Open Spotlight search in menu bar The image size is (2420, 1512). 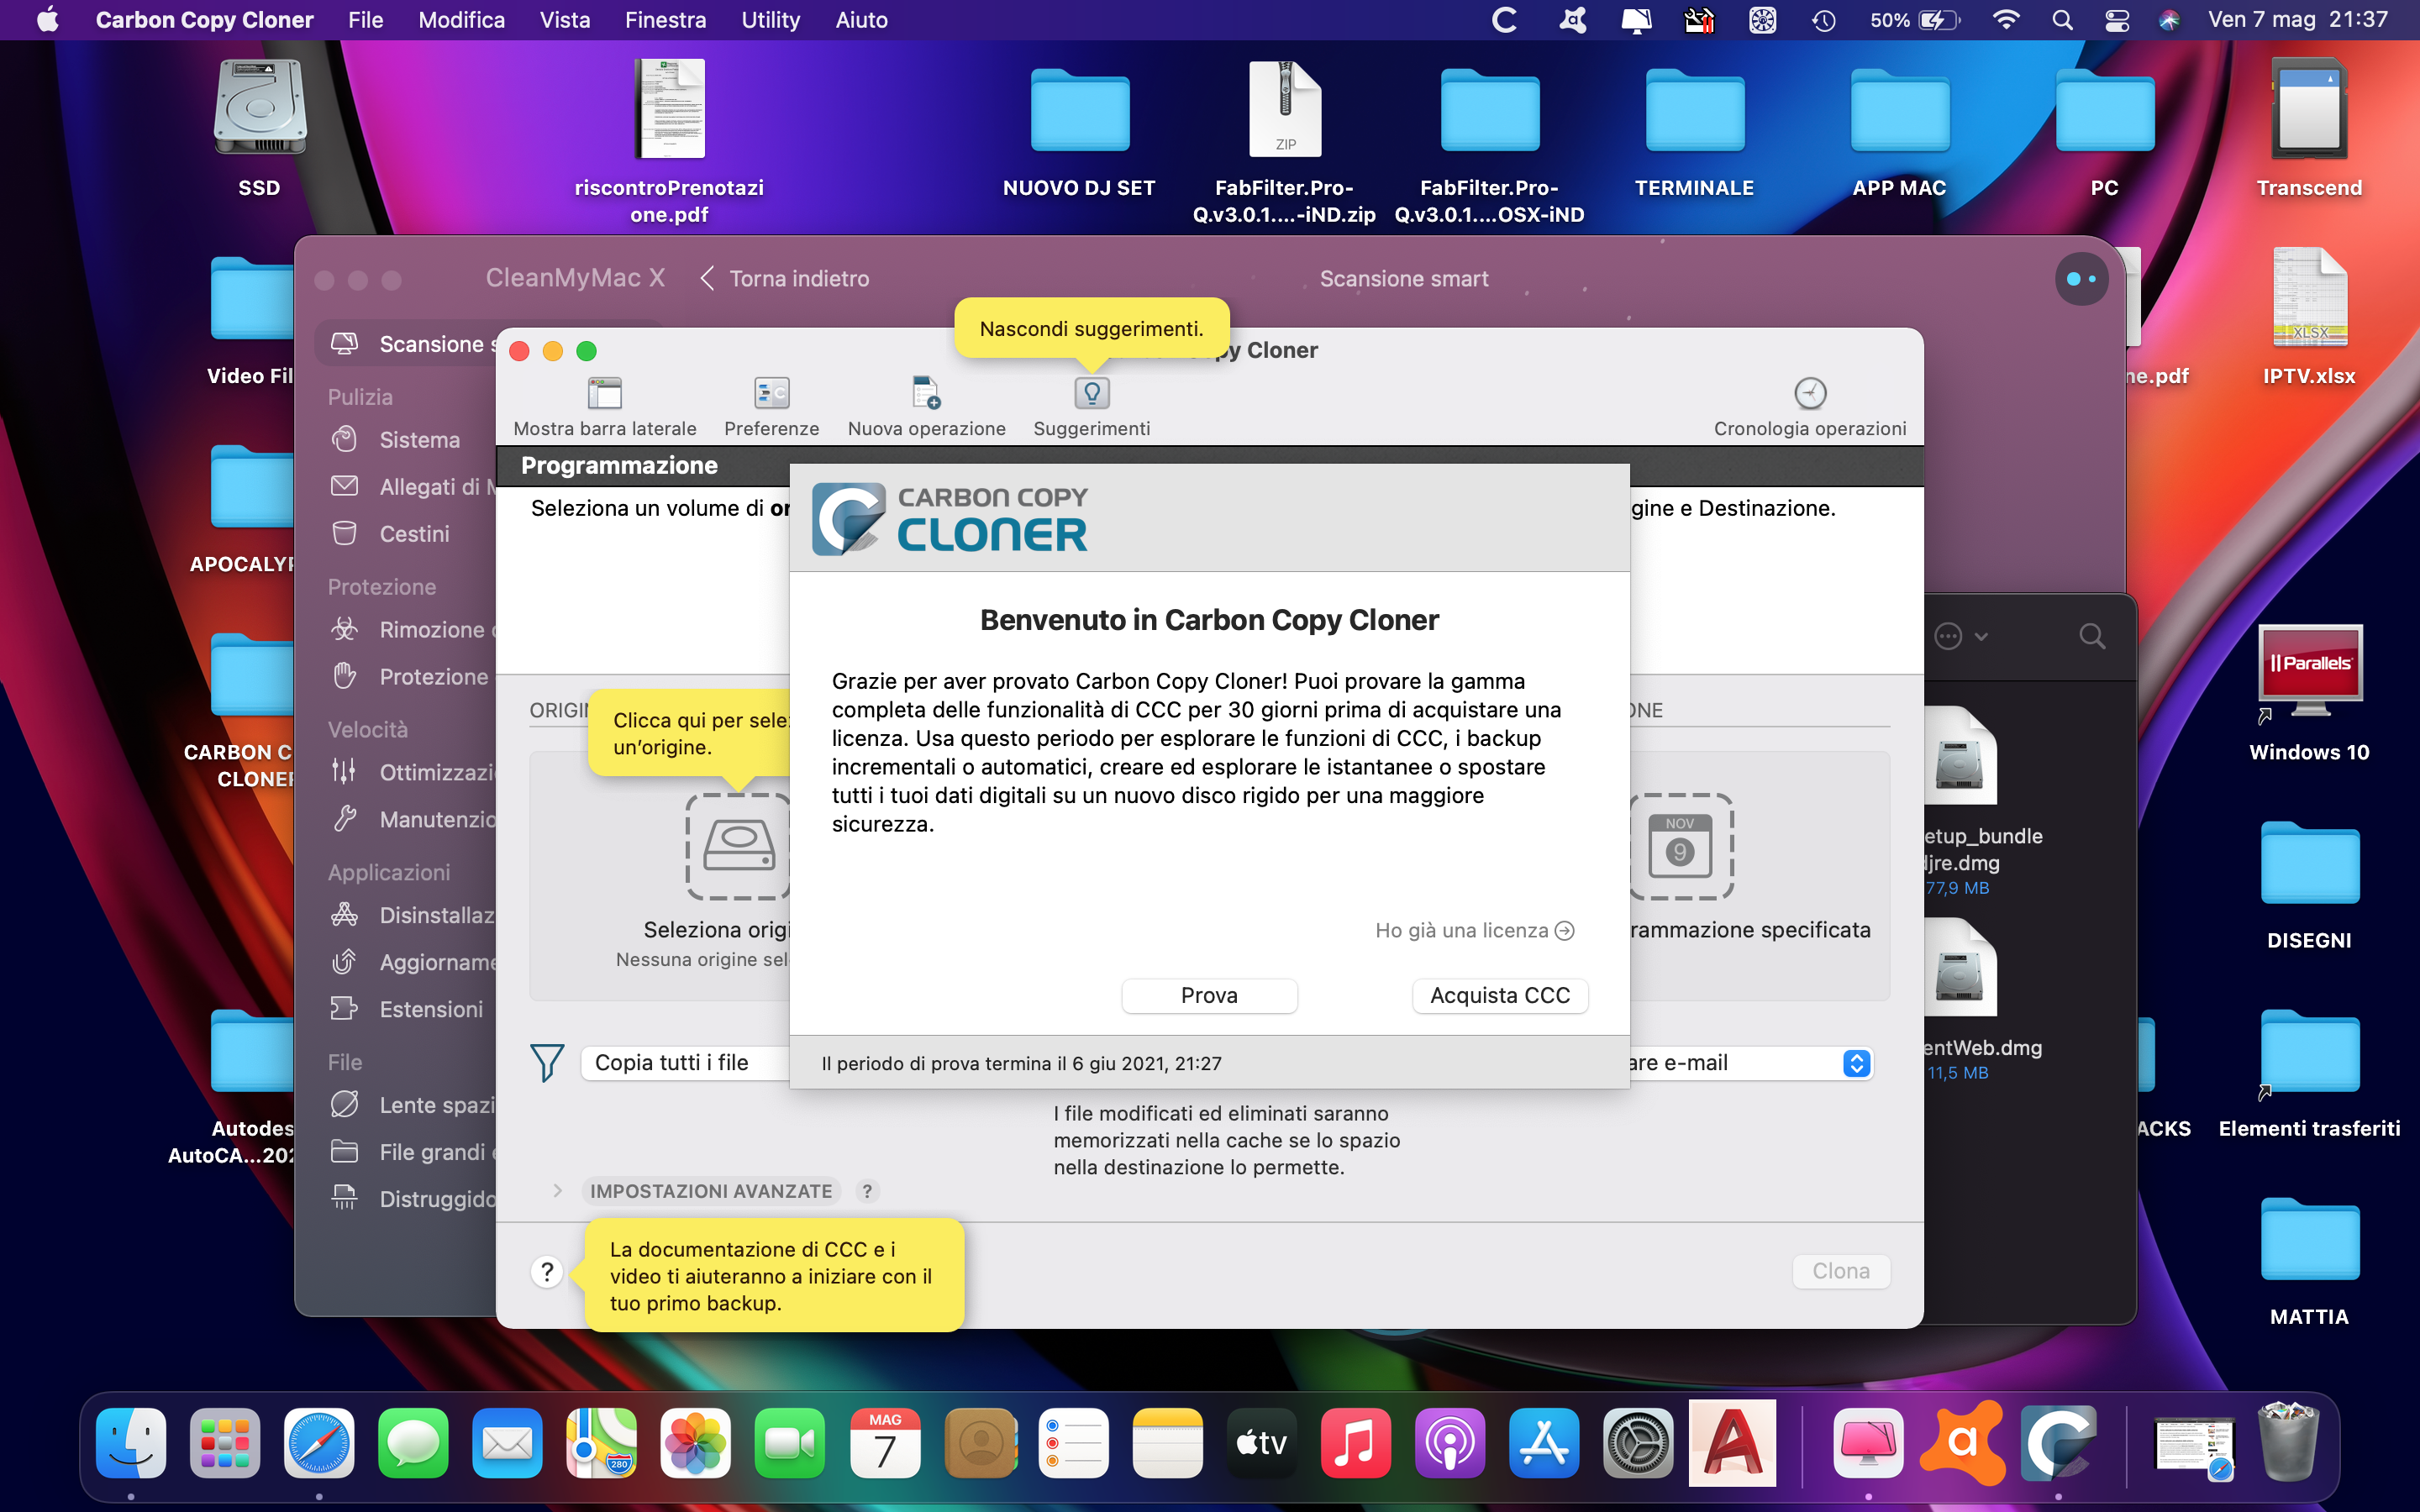pyautogui.click(x=2062, y=20)
